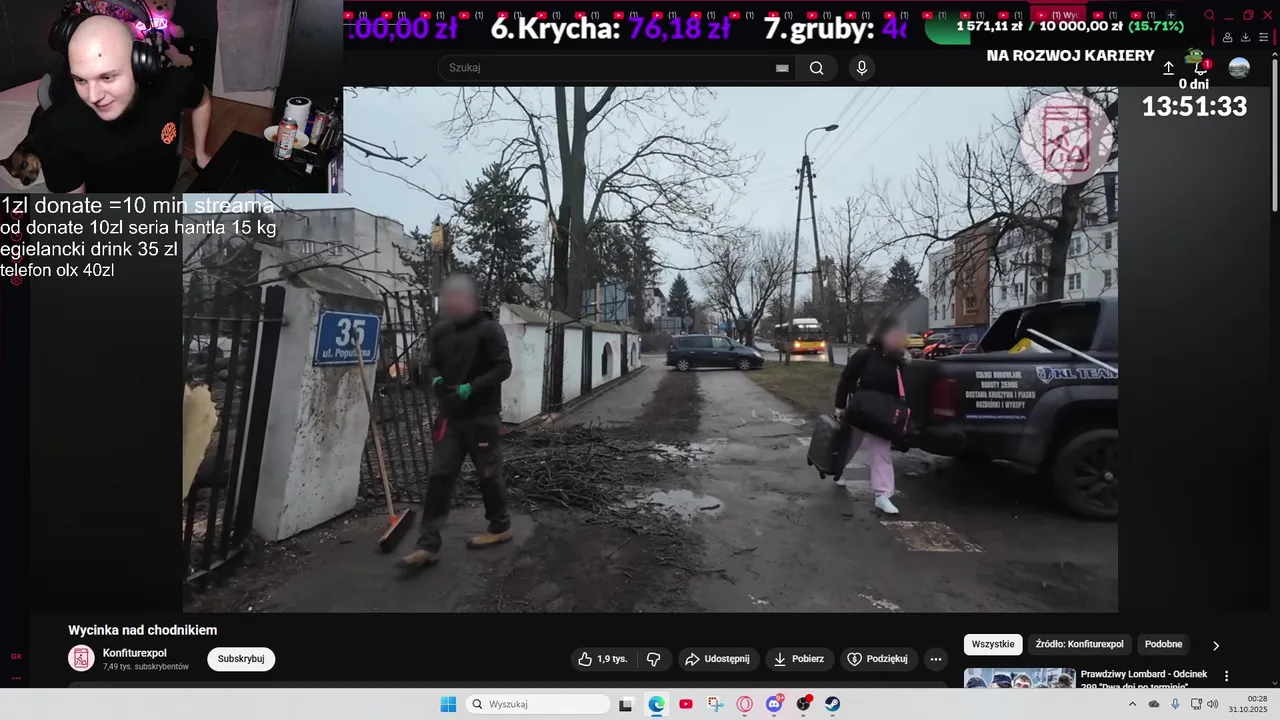This screenshot has height=720, width=1280.
Task: Click the "Pobierz" download button
Action: click(x=800, y=659)
